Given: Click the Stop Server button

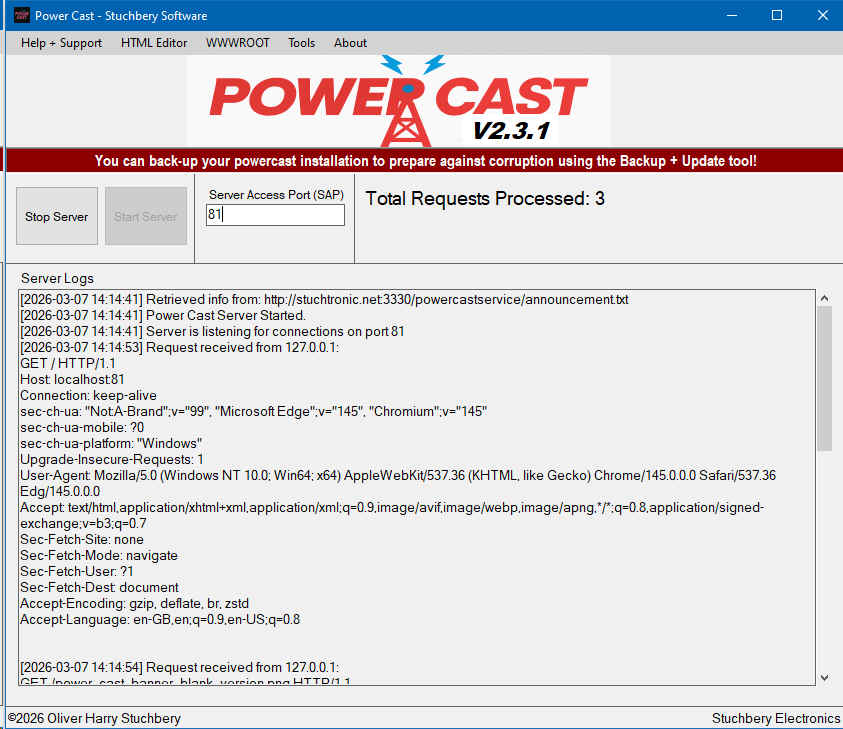Looking at the screenshot, I should click(57, 216).
